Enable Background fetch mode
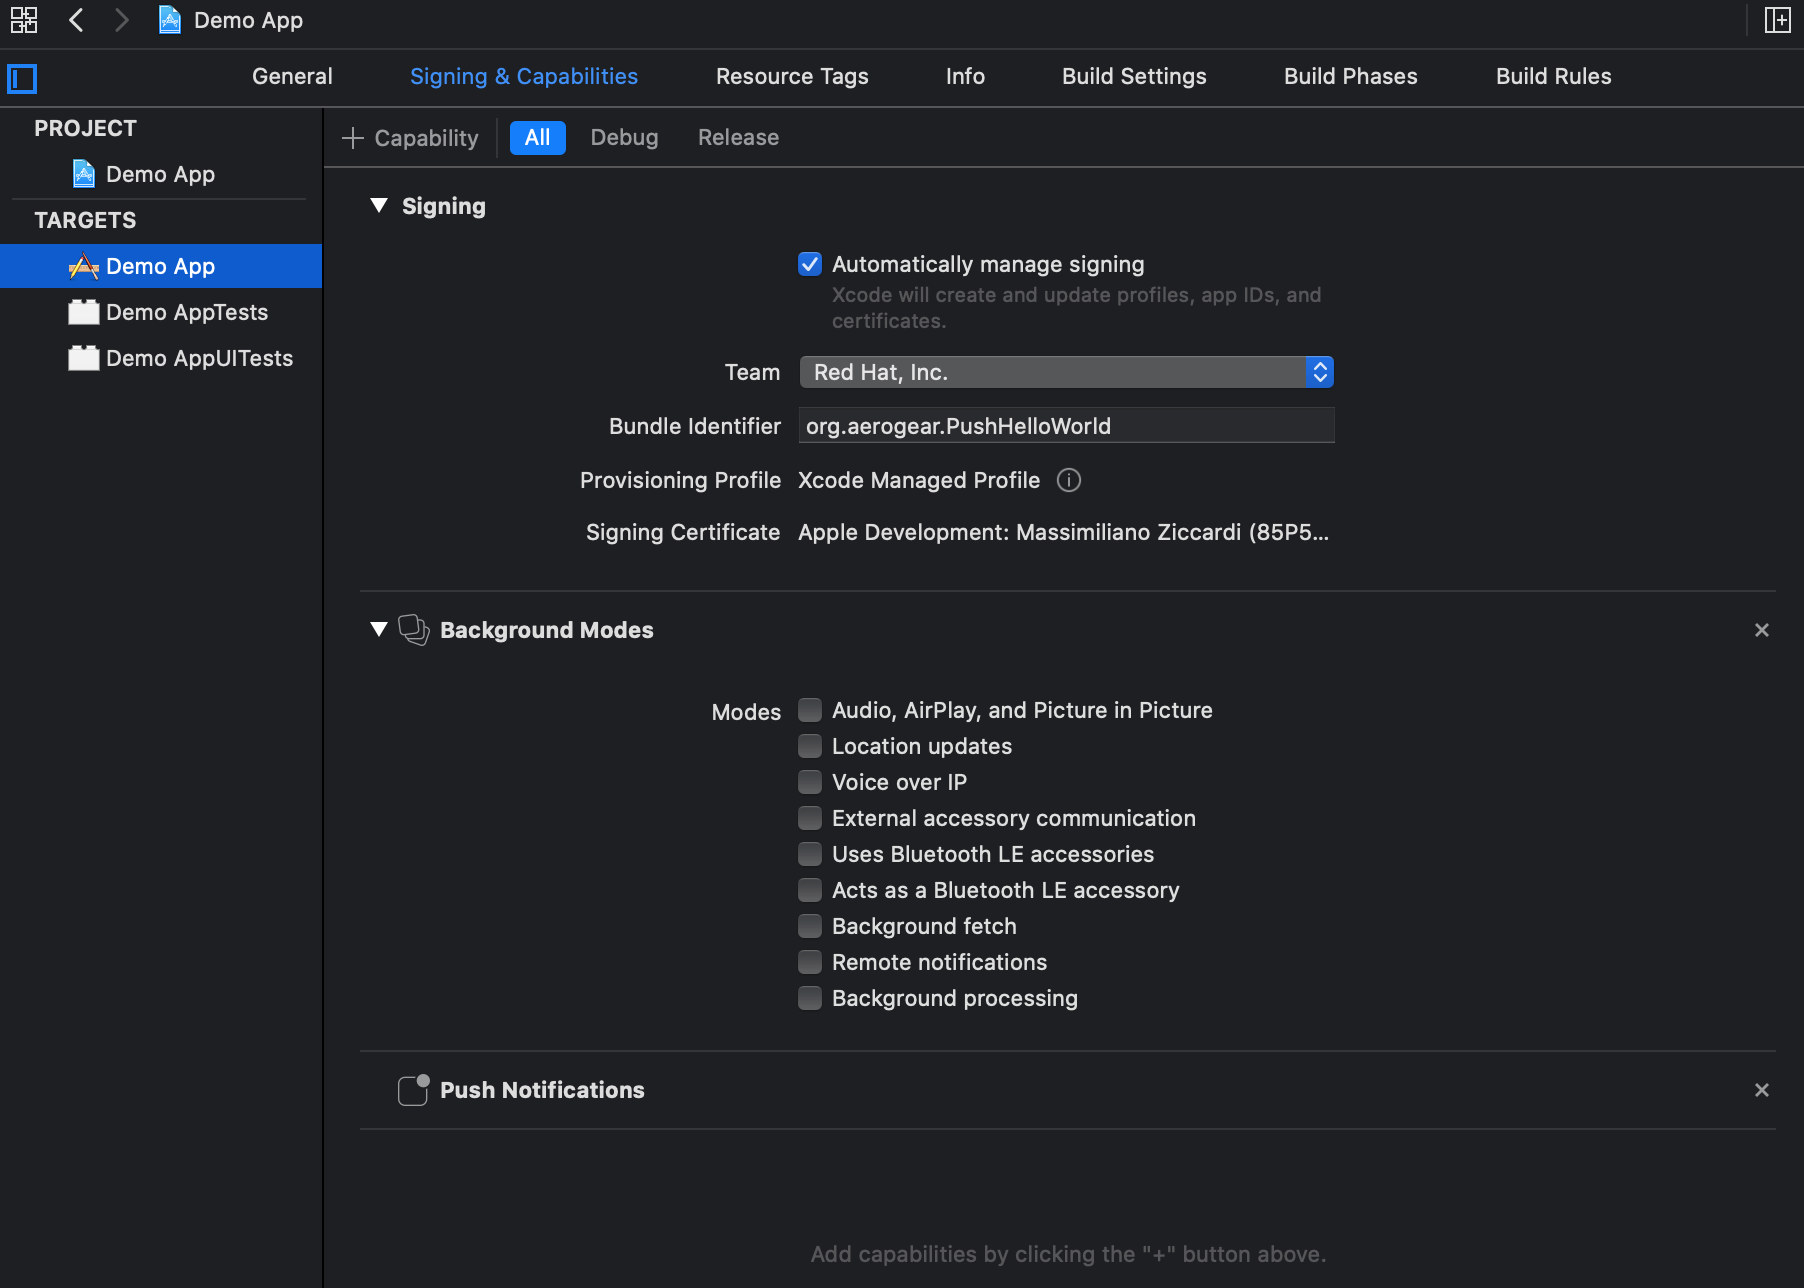The width and height of the screenshot is (1804, 1288). (810, 926)
